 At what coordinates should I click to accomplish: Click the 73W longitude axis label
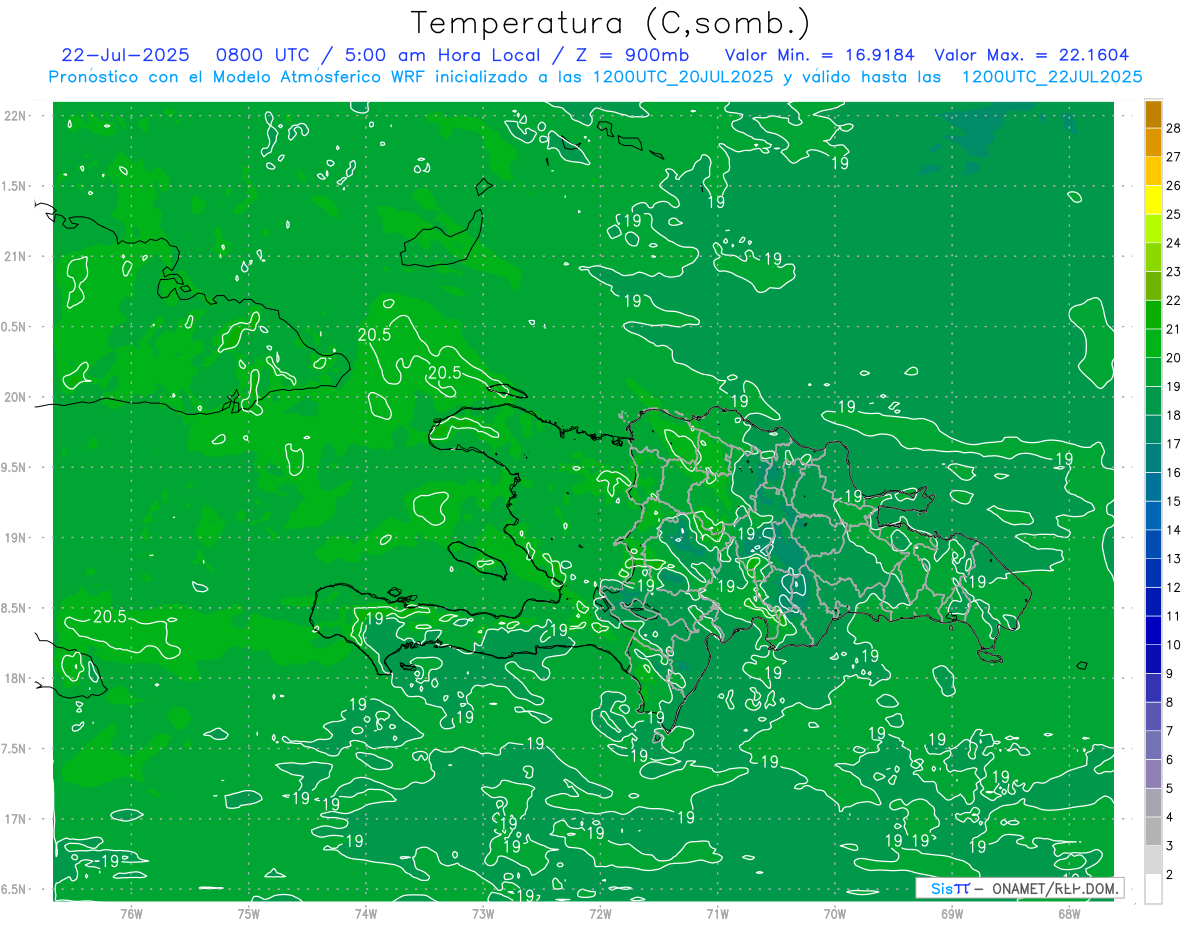(x=483, y=913)
